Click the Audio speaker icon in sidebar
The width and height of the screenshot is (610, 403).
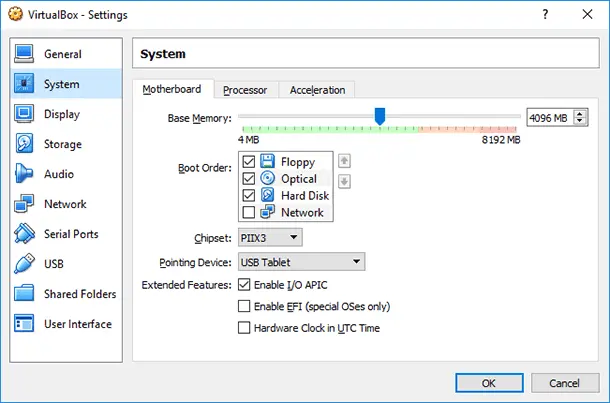coord(24,173)
